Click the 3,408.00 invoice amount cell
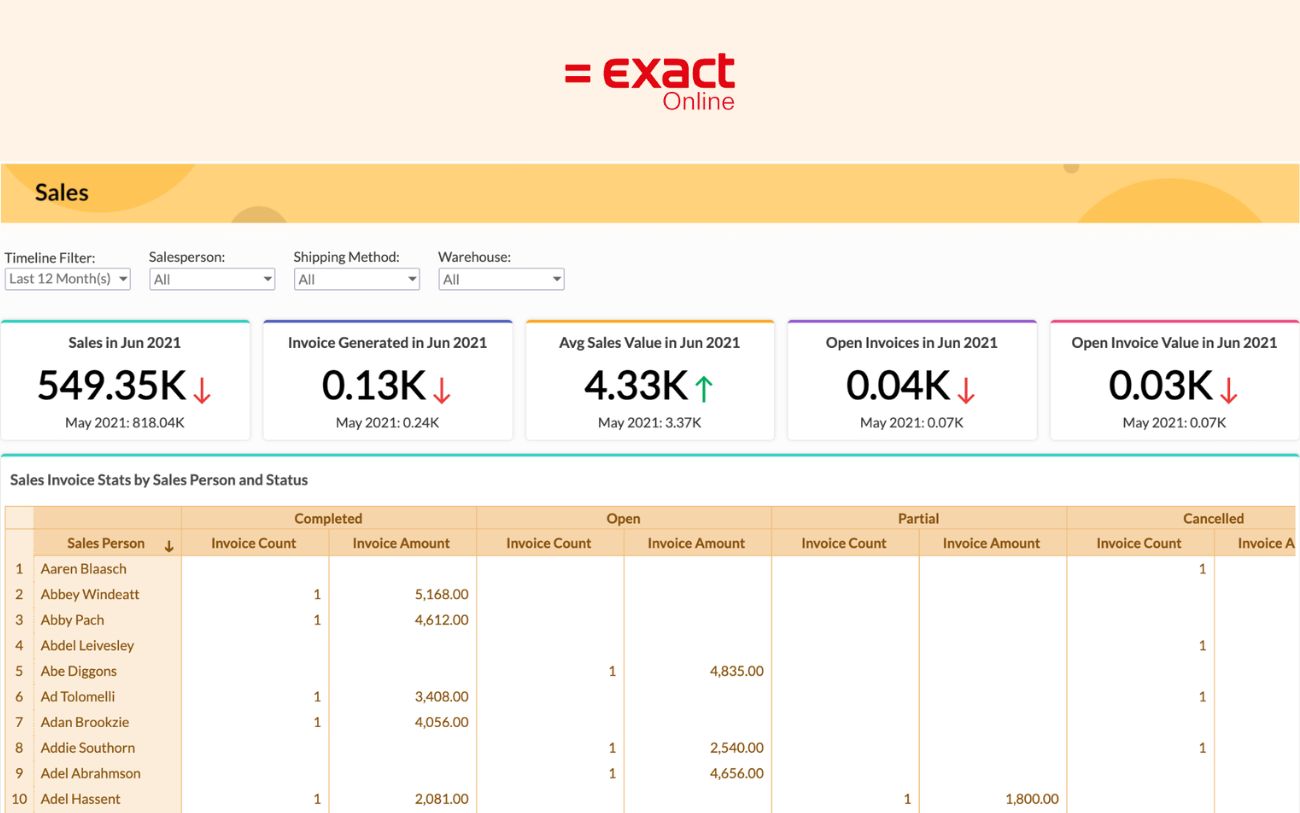 tap(441, 697)
